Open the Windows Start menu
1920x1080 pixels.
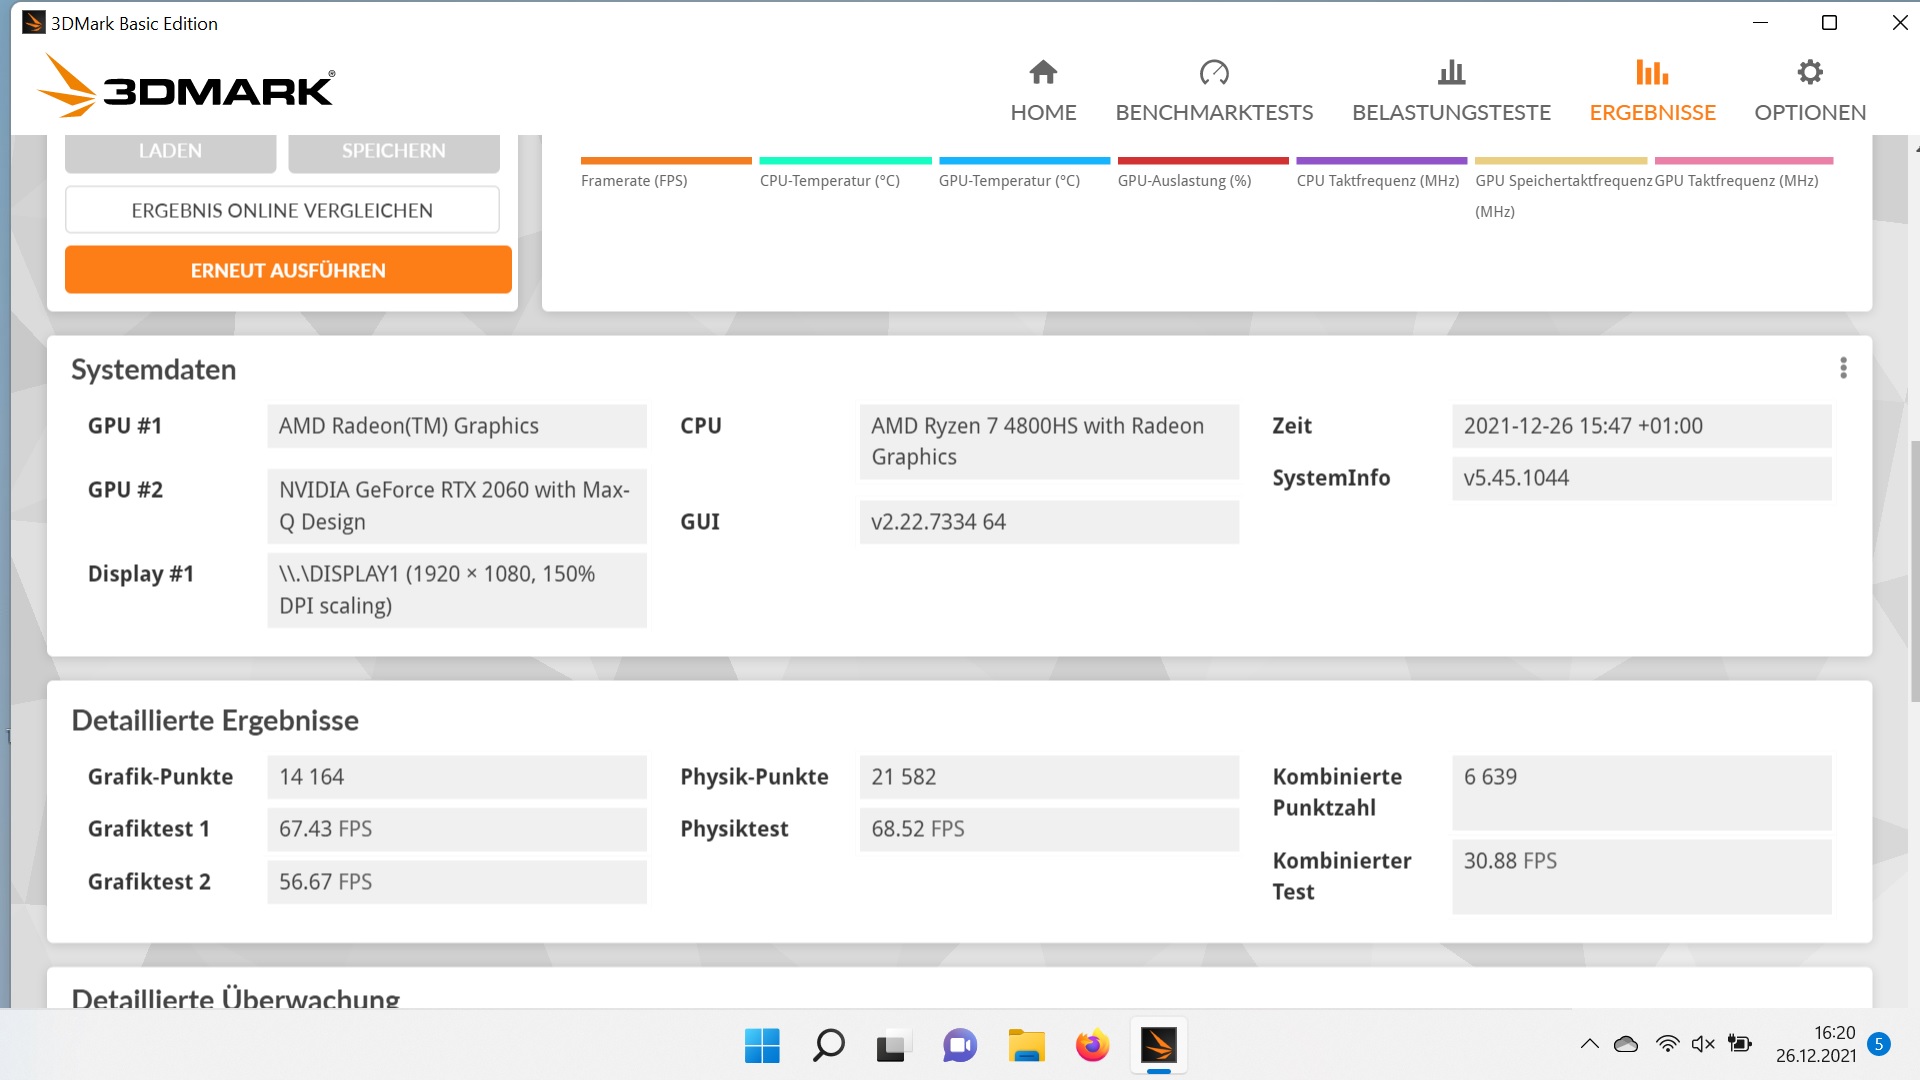[762, 1046]
